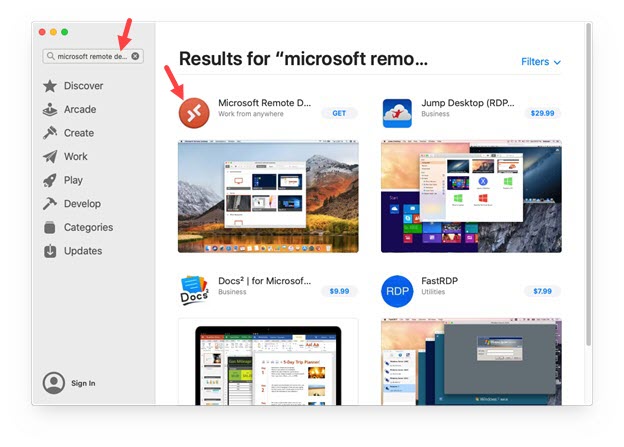Open the Docs² | for Microsof... title
Screen dimensions: 624x447
click(265, 281)
